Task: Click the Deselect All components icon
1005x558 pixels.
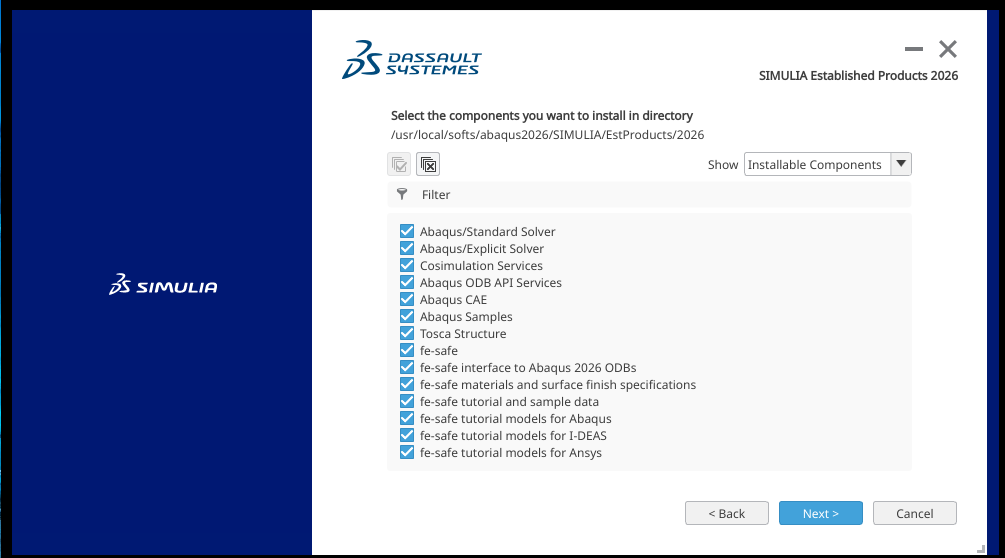Action: pyautogui.click(x=428, y=165)
